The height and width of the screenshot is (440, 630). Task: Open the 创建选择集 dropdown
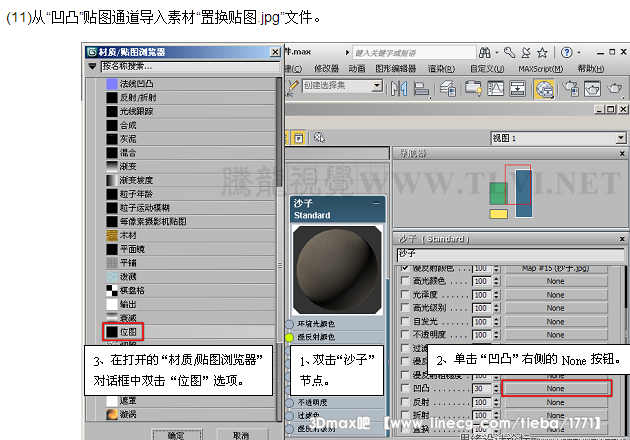point(377,86)
